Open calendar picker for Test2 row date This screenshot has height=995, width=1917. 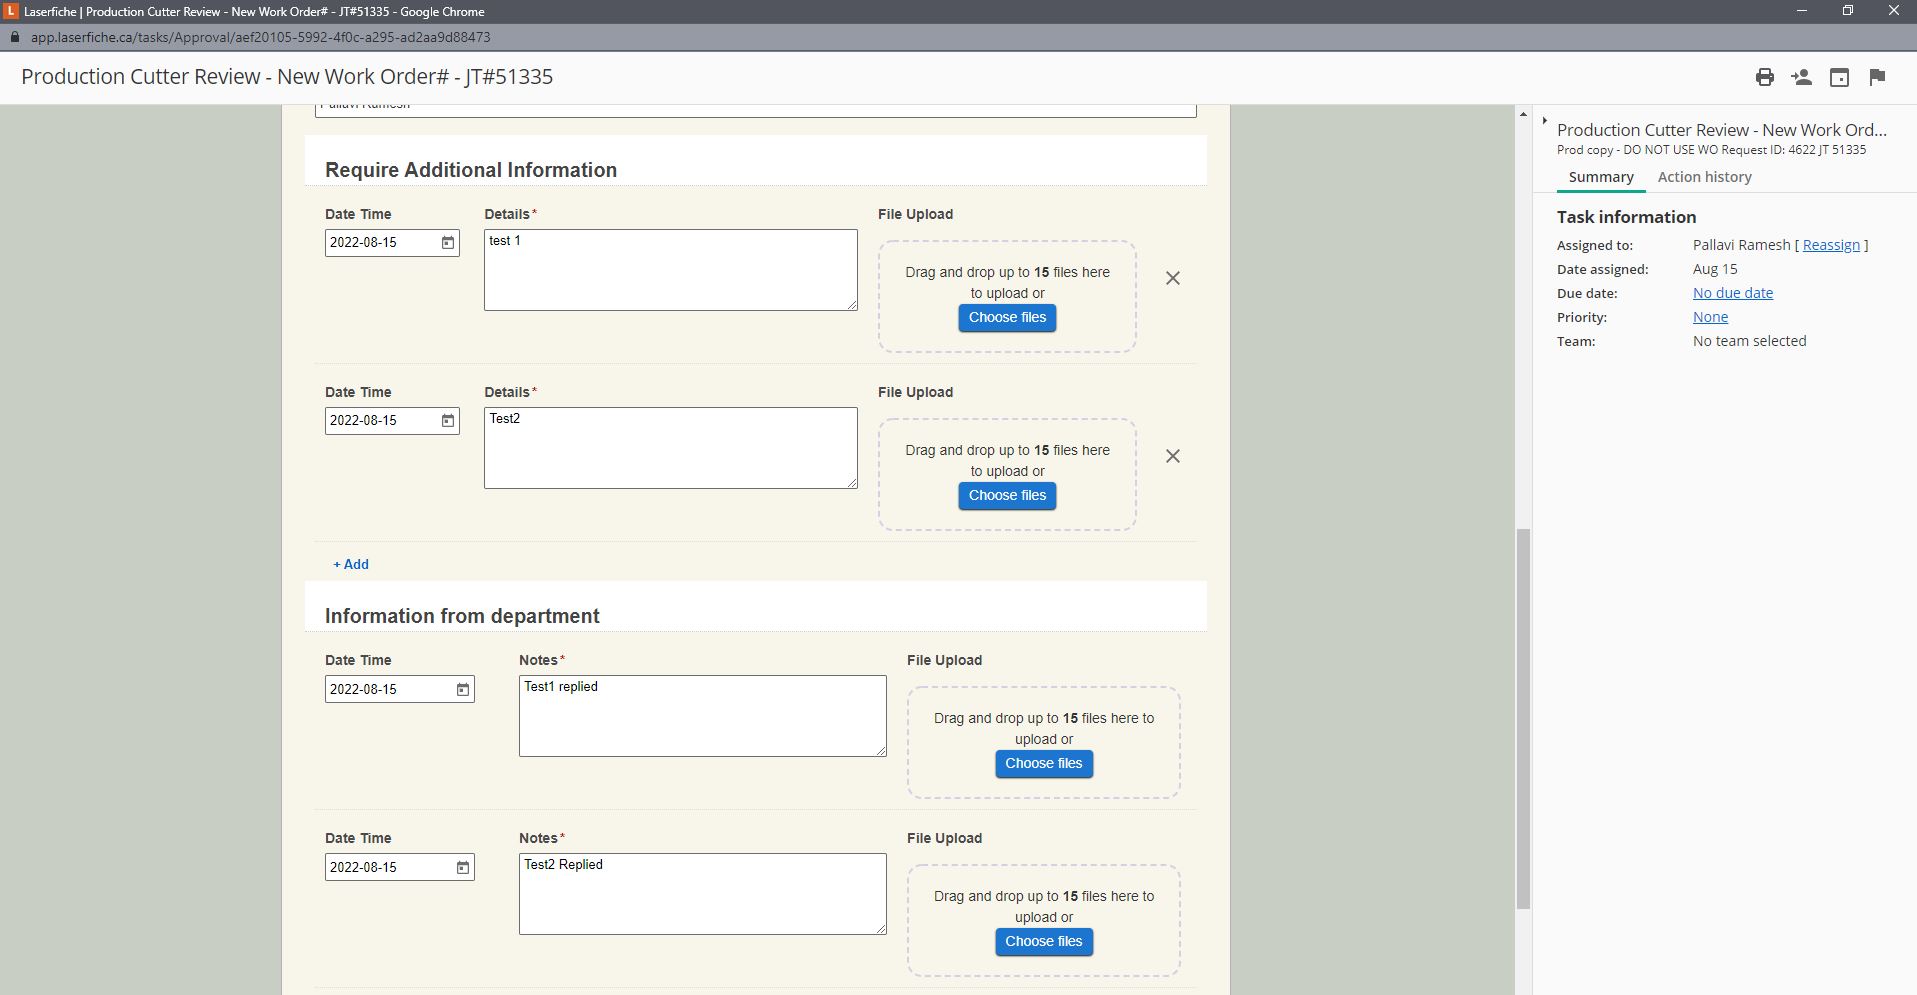[x=448, y=421]
